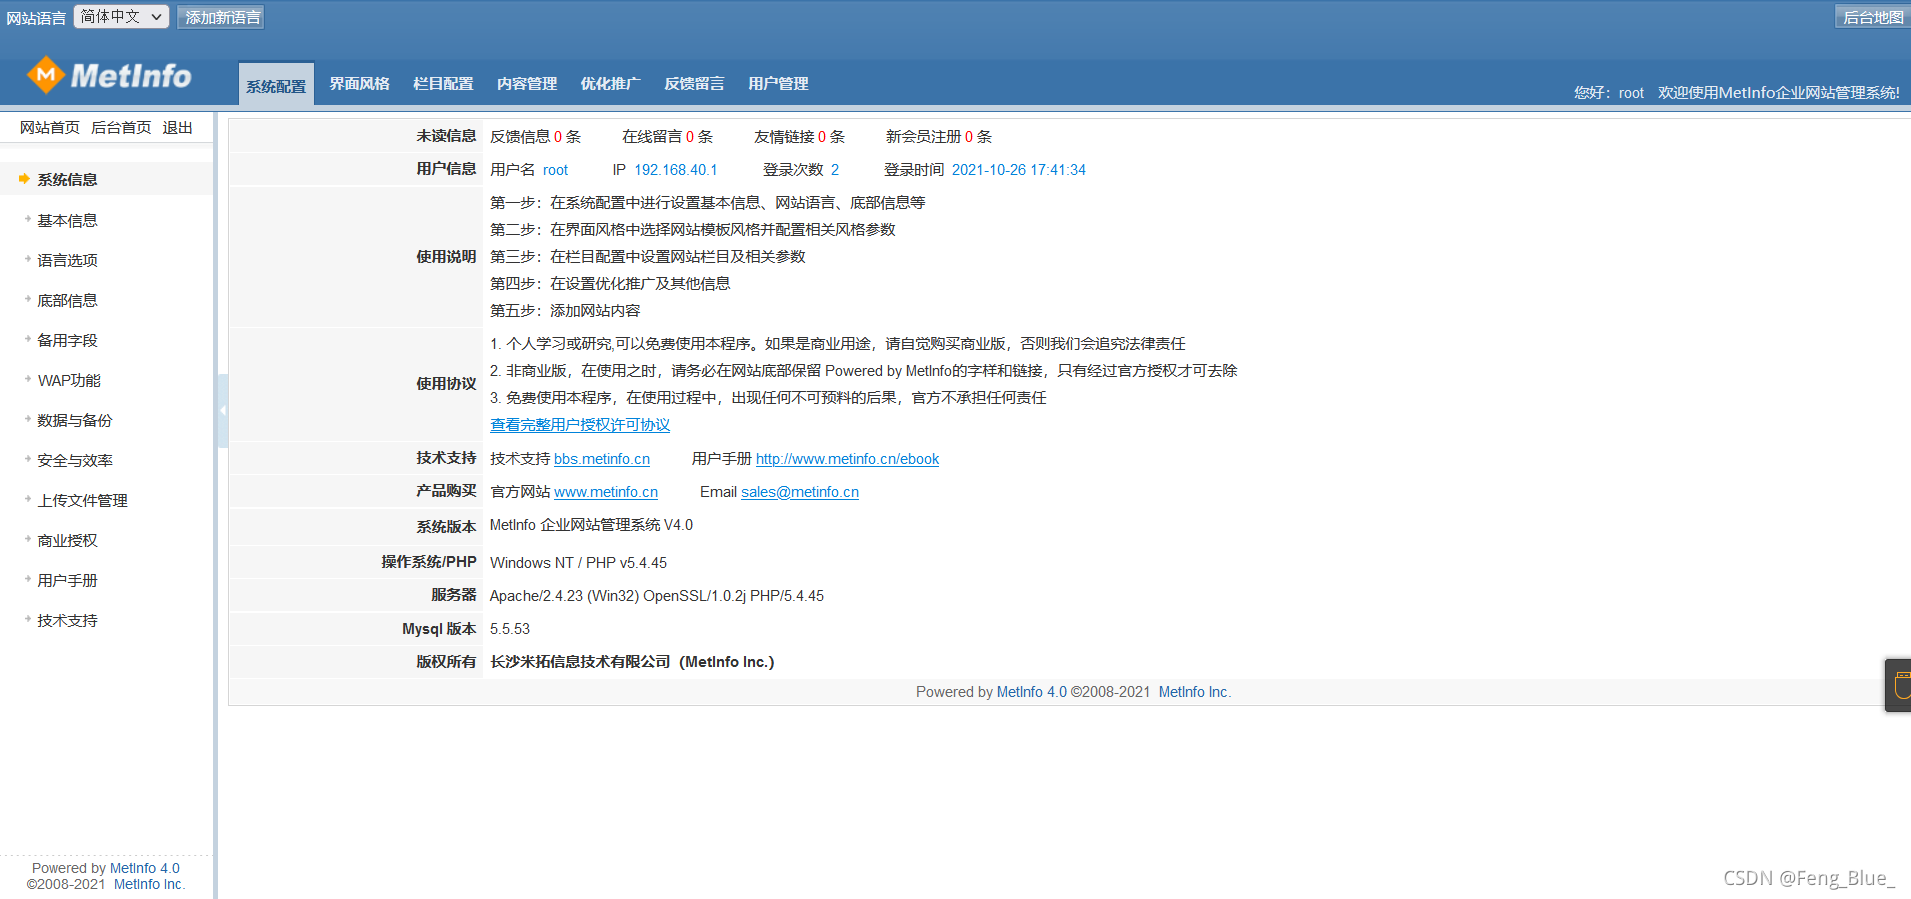Click MetInfo 4.0 link in main footer
The height and width of the screenshot is (899, 1911).
(1032, 692)
